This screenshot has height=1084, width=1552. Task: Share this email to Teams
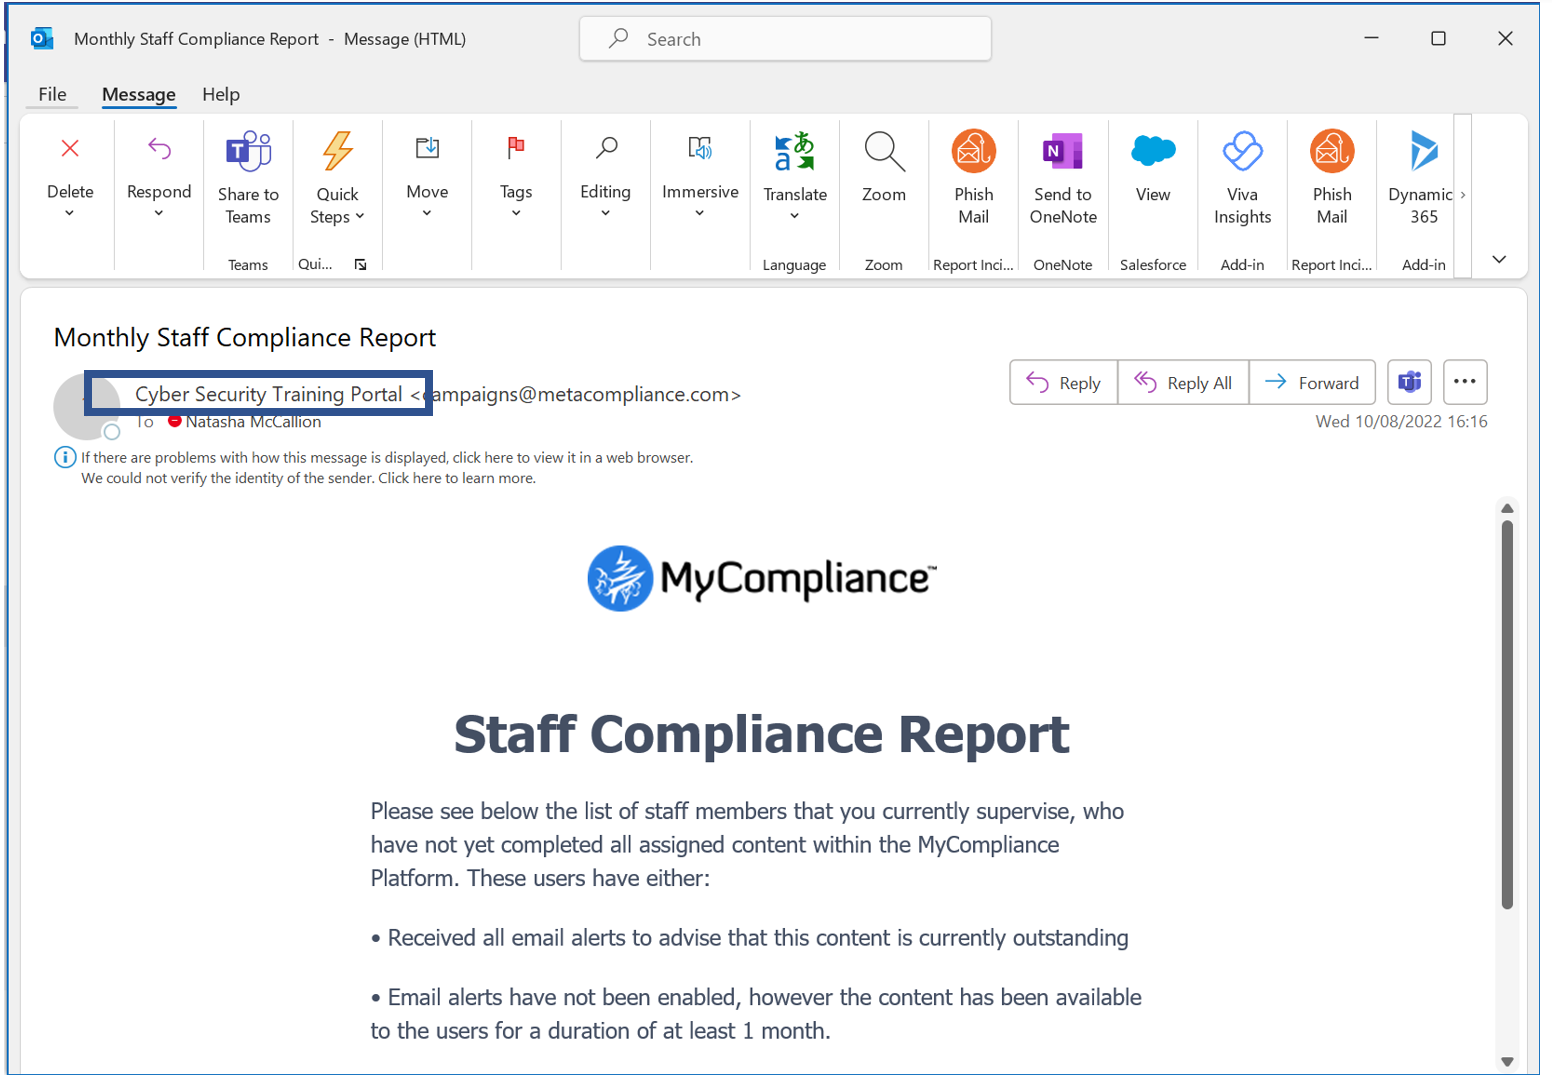pos(248,179)
